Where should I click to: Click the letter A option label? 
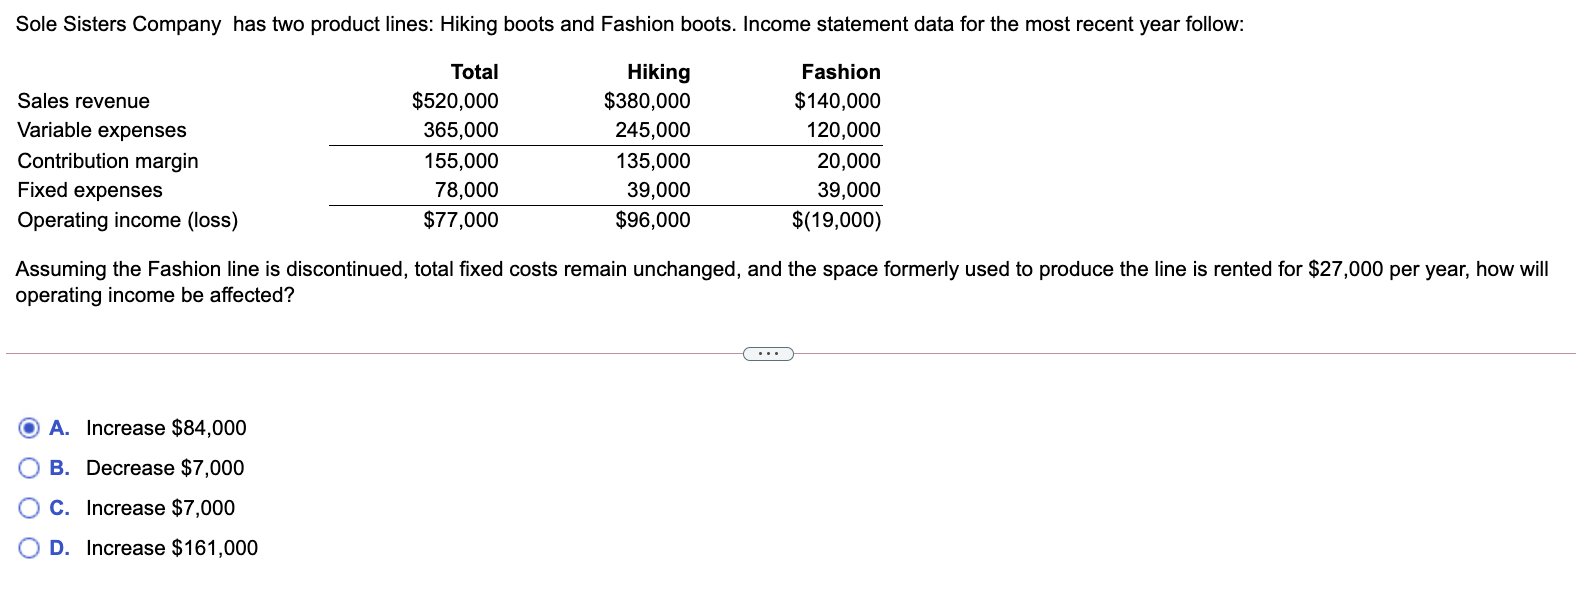[59, 428]
